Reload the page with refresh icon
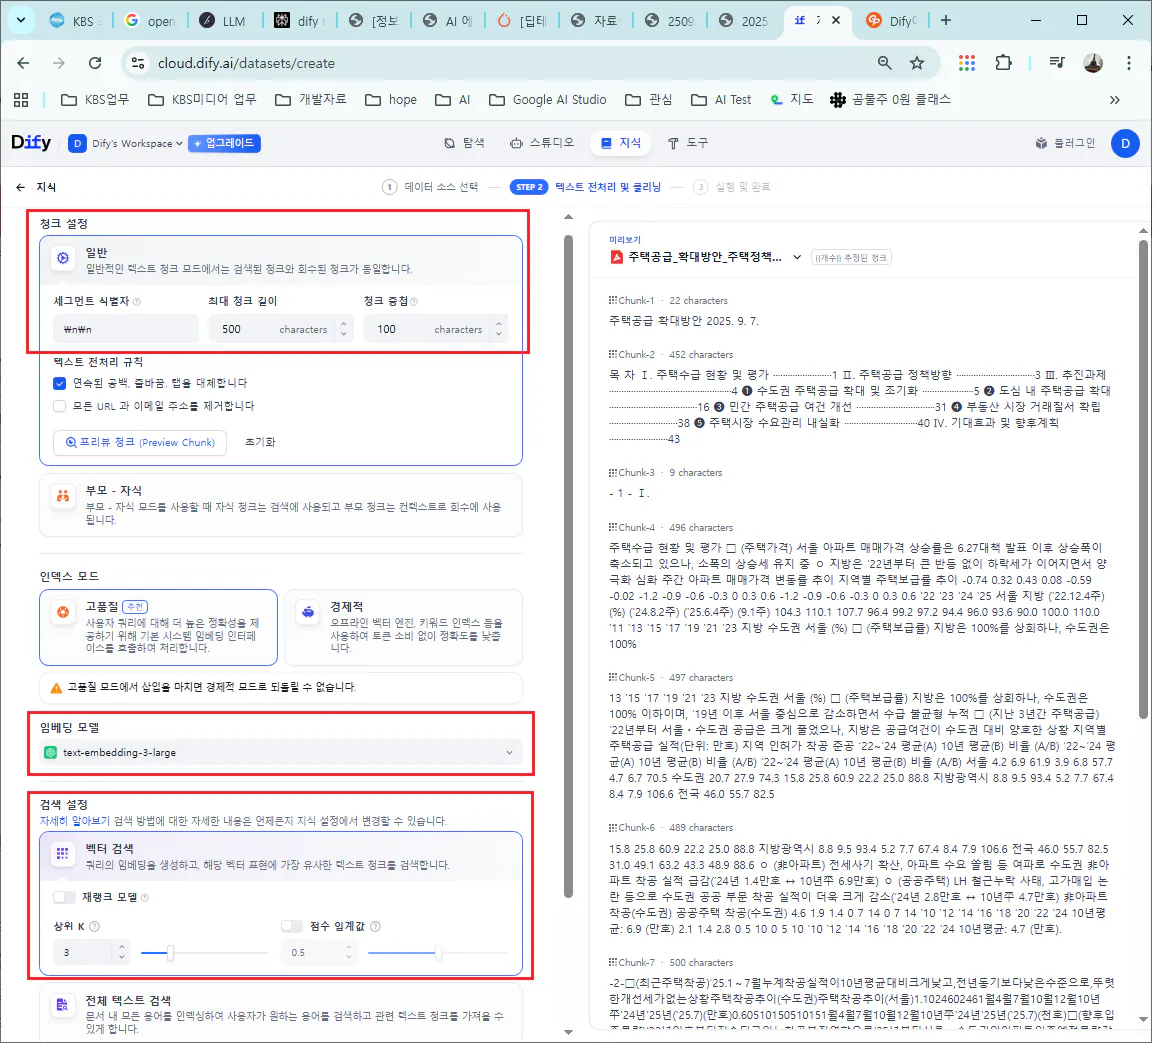 point(95,63)
